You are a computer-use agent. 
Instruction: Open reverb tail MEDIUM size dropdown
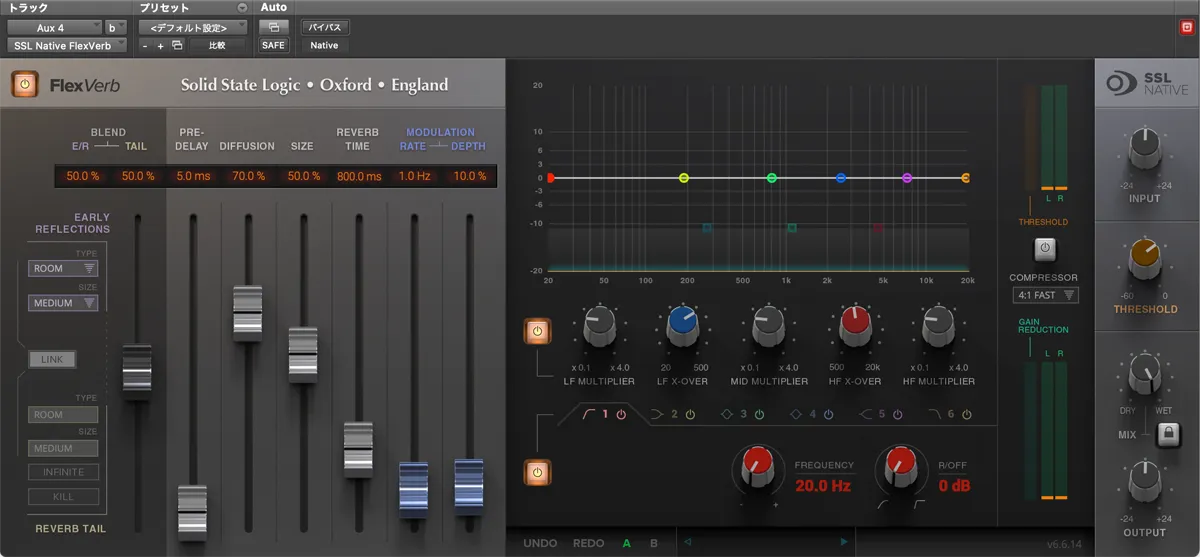click(63, 449)
